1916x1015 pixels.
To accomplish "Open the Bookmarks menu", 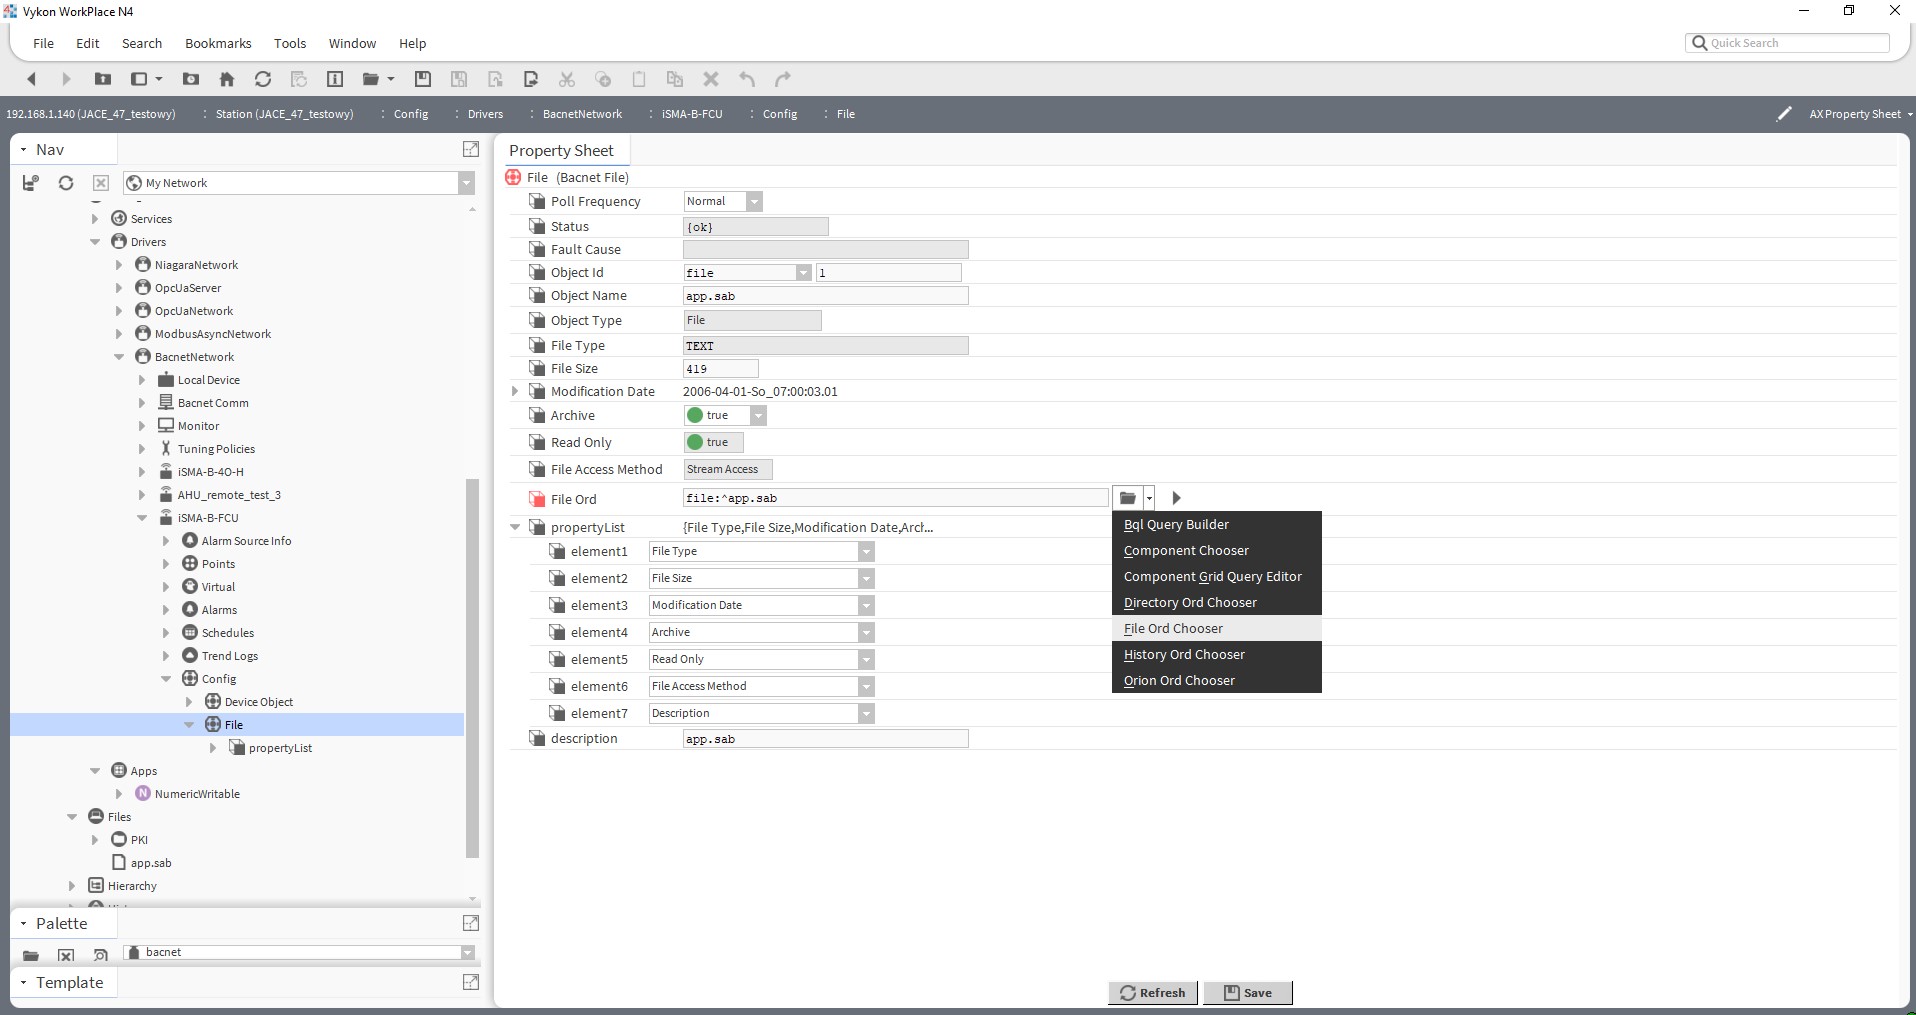I will tap(217, 43).
